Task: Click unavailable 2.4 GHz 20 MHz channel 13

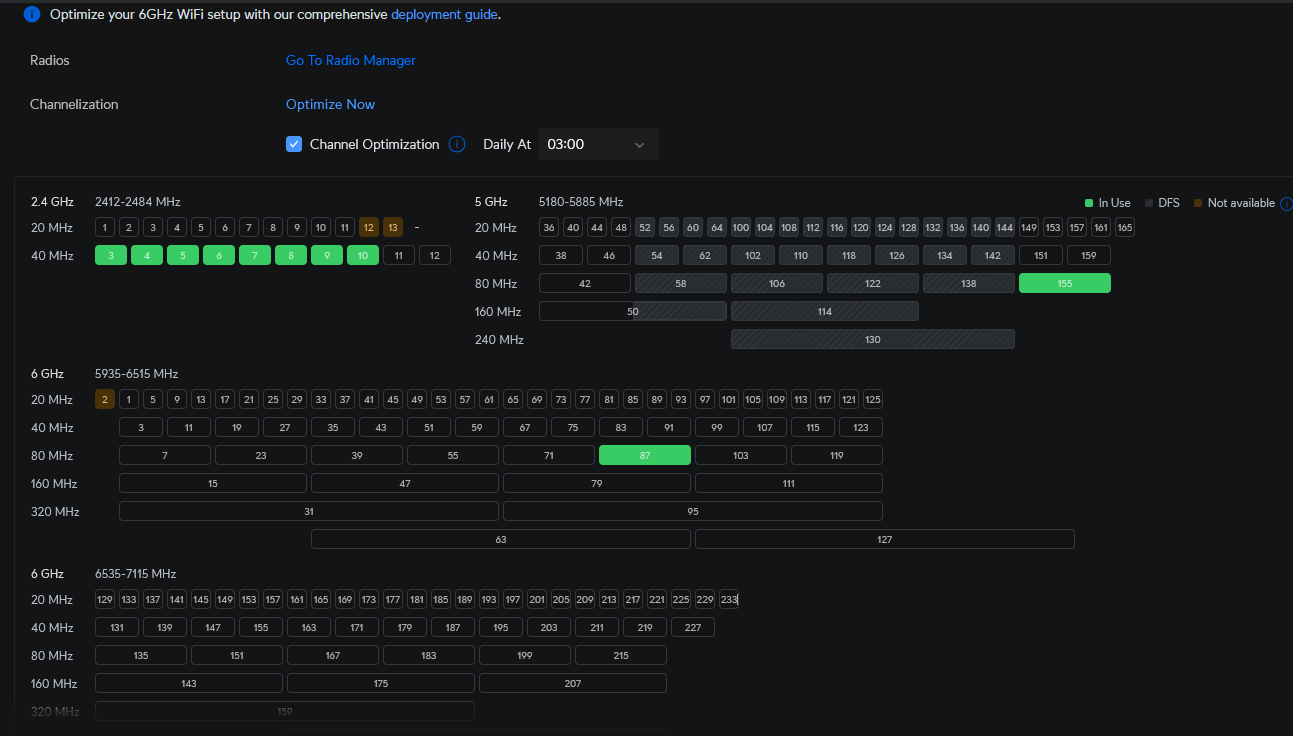Action: coord(393,227)
